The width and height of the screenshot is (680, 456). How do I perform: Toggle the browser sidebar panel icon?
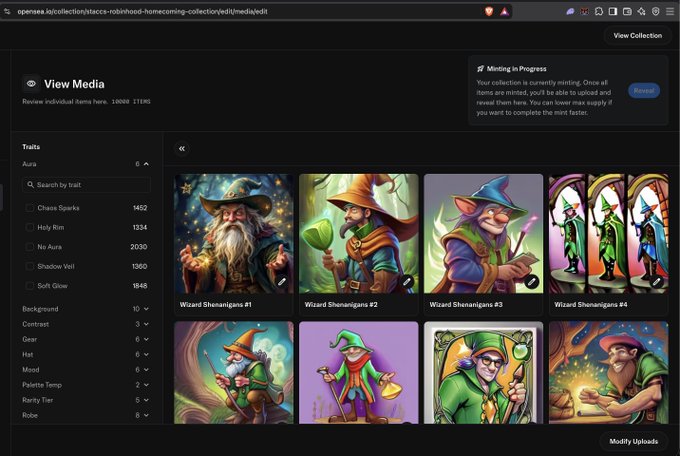[613, 12]
